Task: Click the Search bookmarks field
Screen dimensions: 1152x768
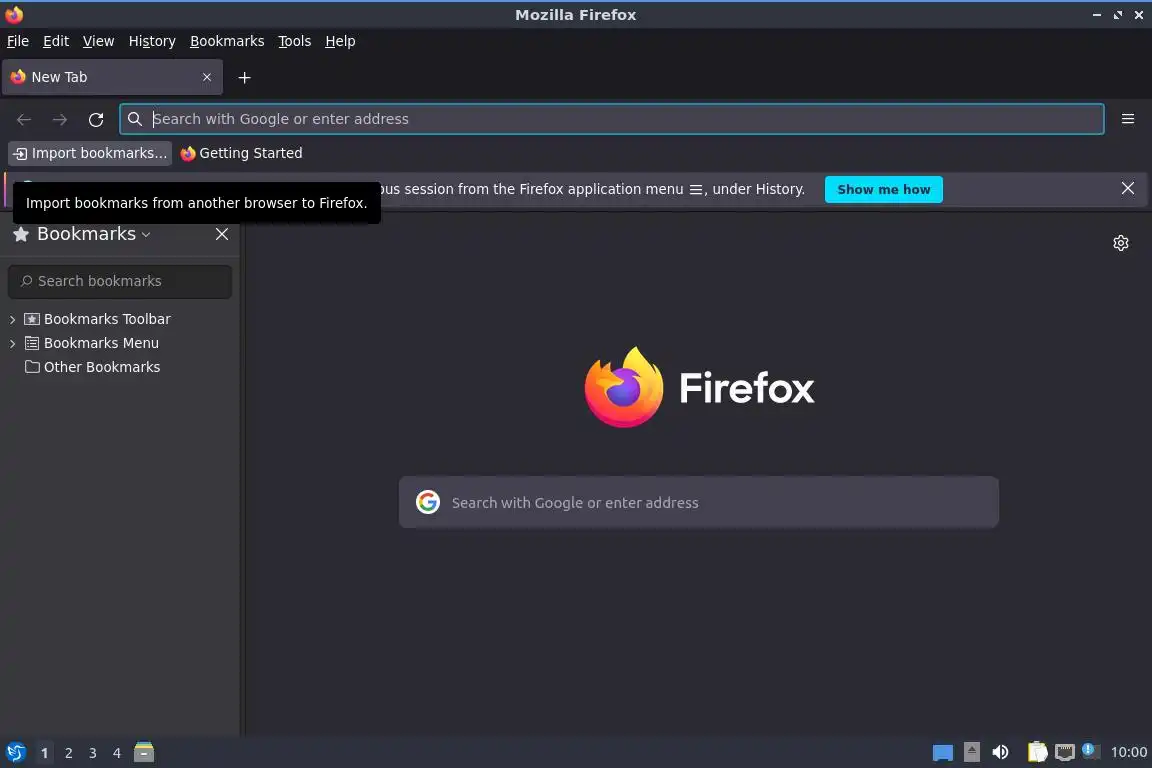Action: [x=120, y=281]
